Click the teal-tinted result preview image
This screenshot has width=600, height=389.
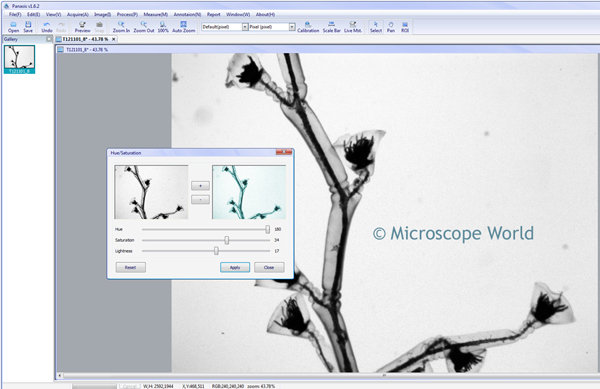pos(249,192)
